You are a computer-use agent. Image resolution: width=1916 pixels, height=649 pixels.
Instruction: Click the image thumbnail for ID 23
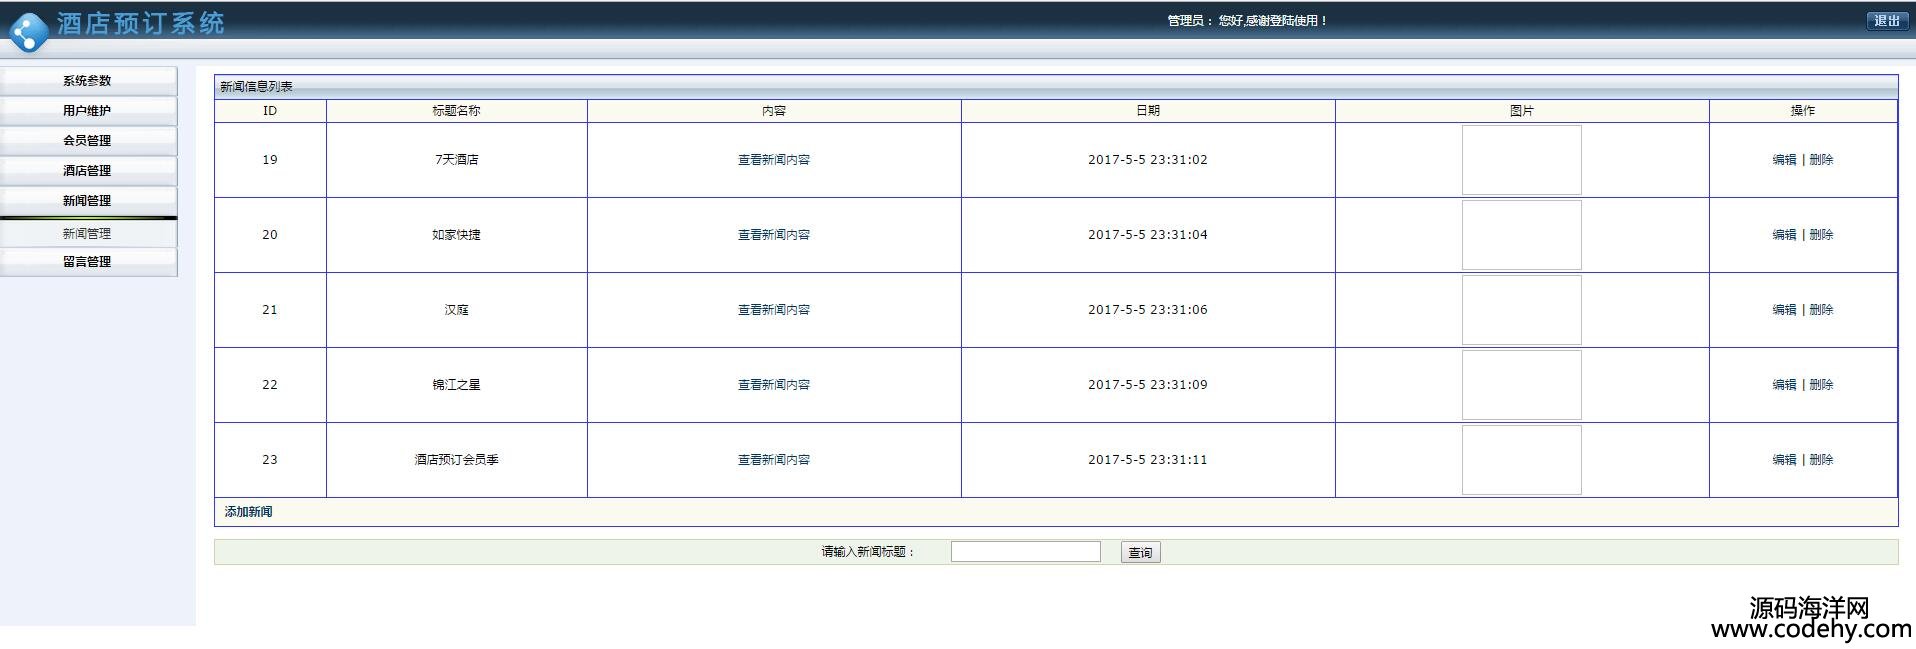(x=1521, y=460)
